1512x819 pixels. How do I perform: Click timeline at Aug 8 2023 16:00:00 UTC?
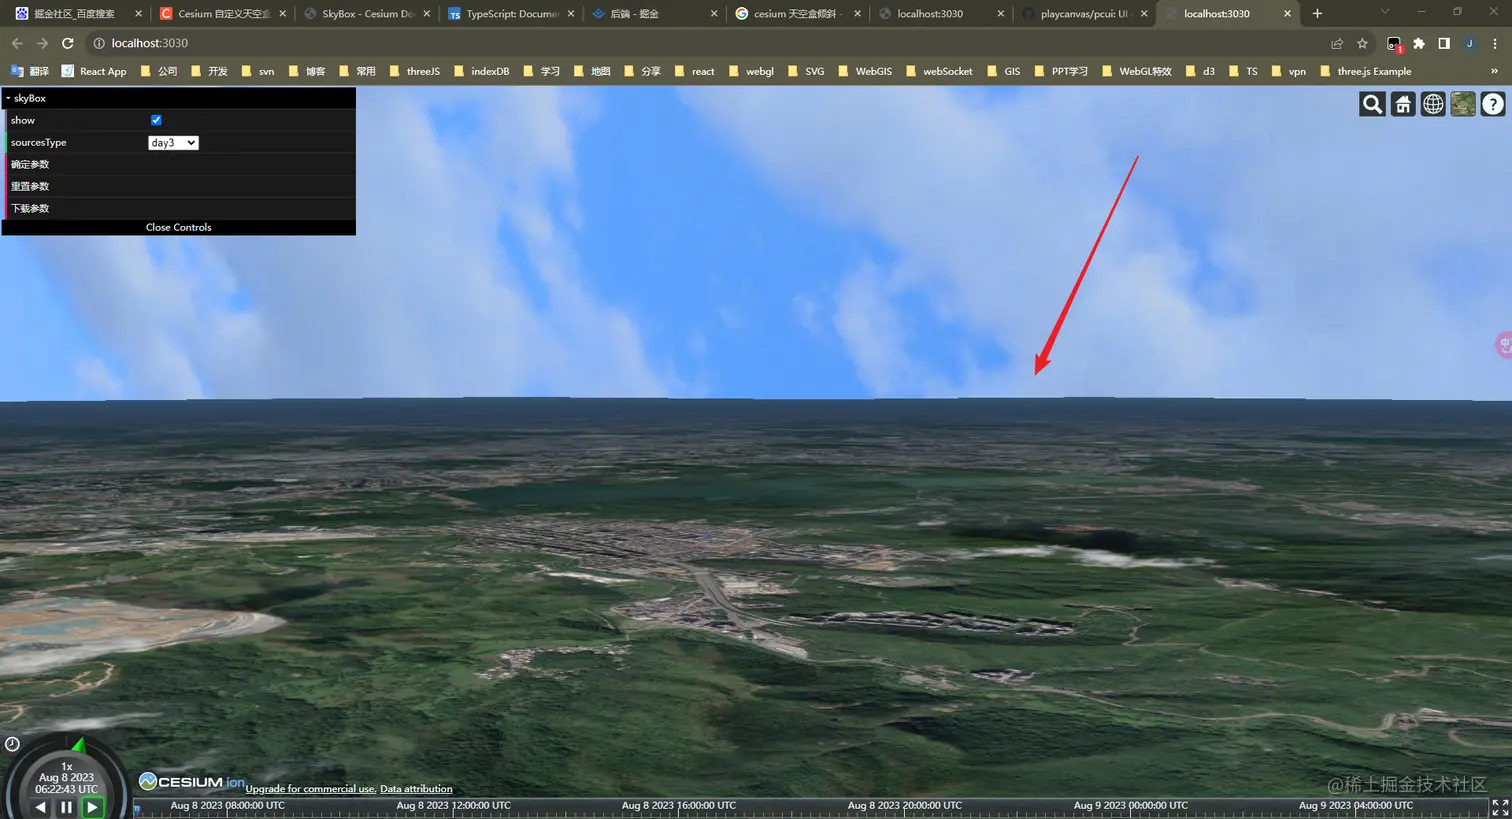[x=678, y=807]
